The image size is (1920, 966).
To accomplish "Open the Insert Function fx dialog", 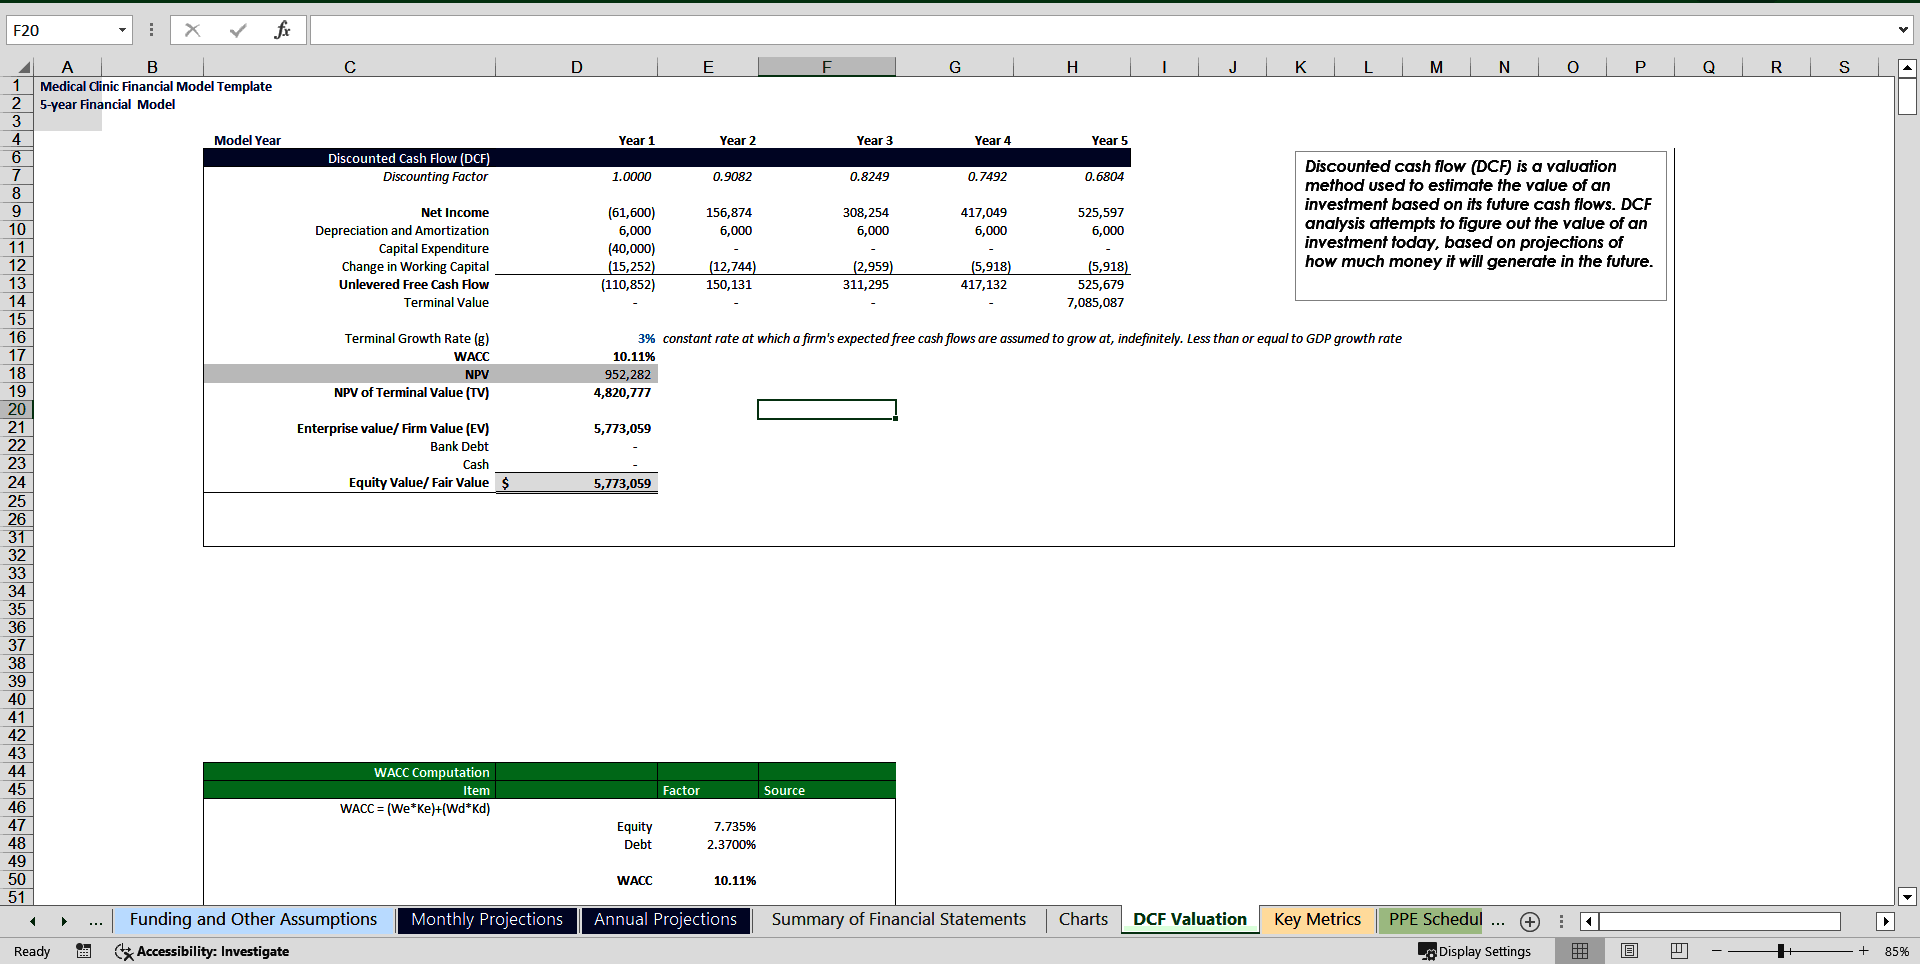I will point(282,30).
